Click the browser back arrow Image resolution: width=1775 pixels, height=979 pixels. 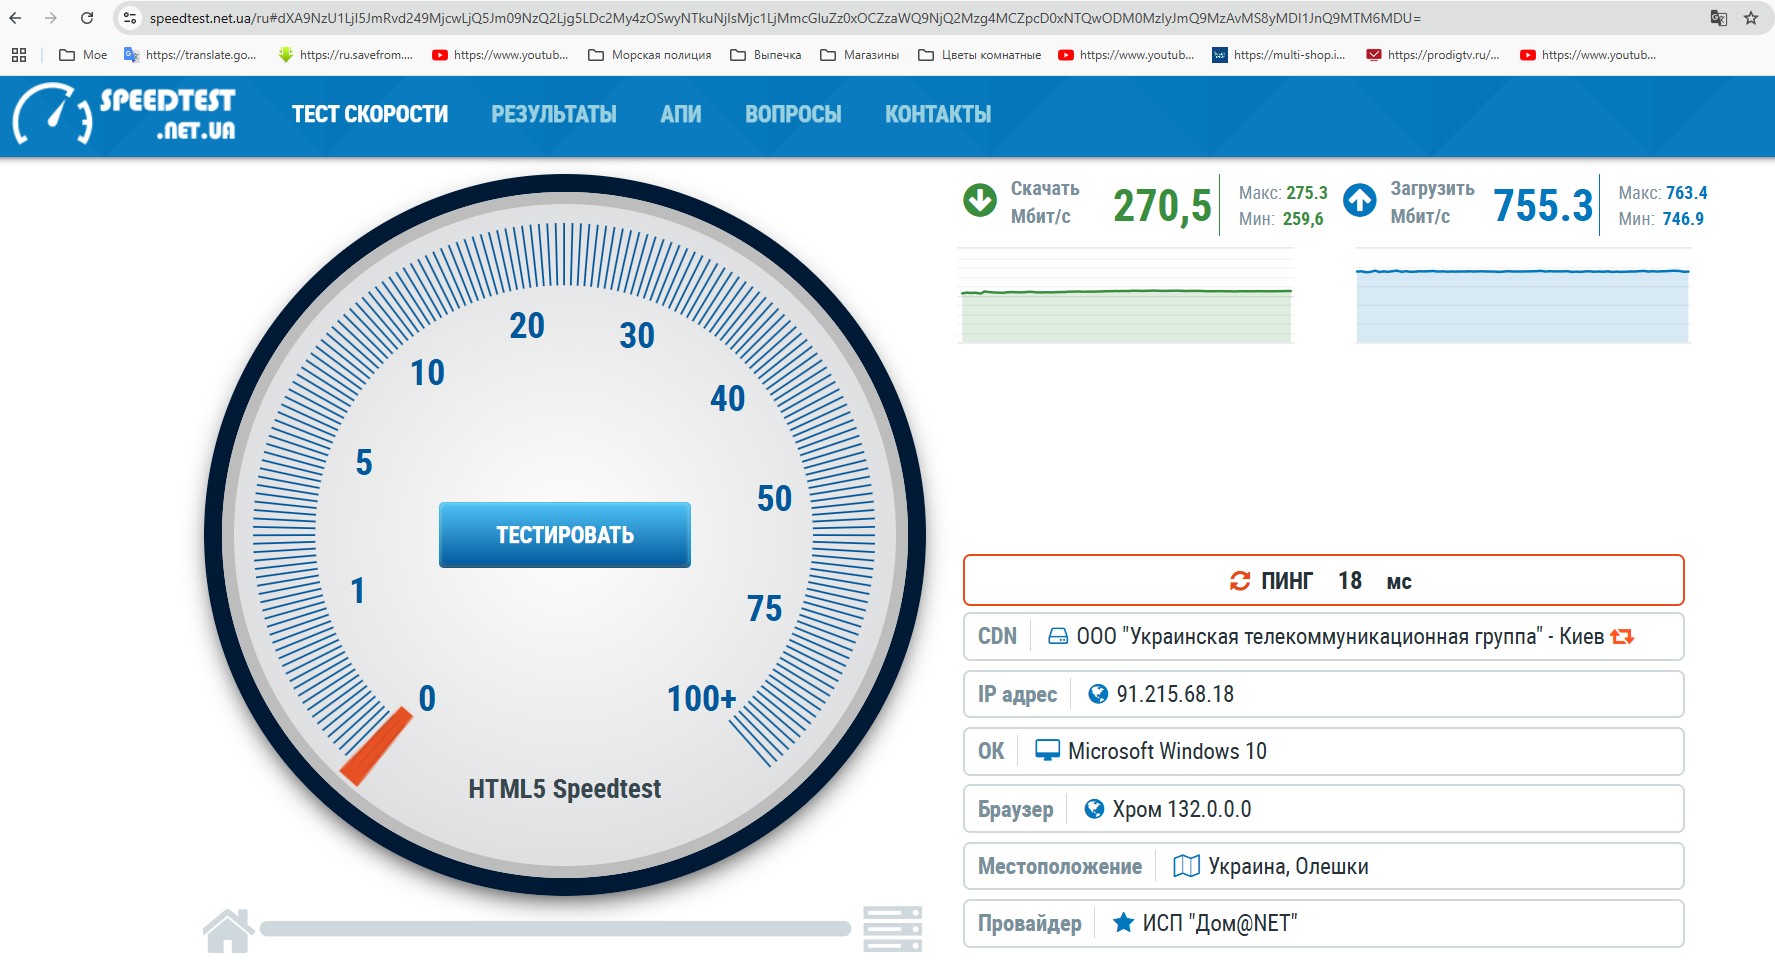pyautogui.click(x=15, y=18)
